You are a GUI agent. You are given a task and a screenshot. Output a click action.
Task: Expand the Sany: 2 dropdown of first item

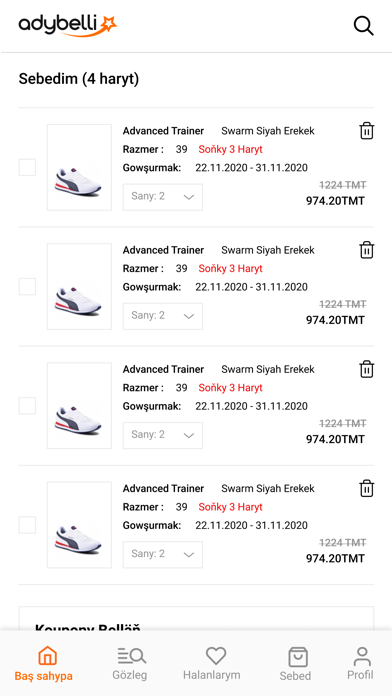click(x=163, y=197)
